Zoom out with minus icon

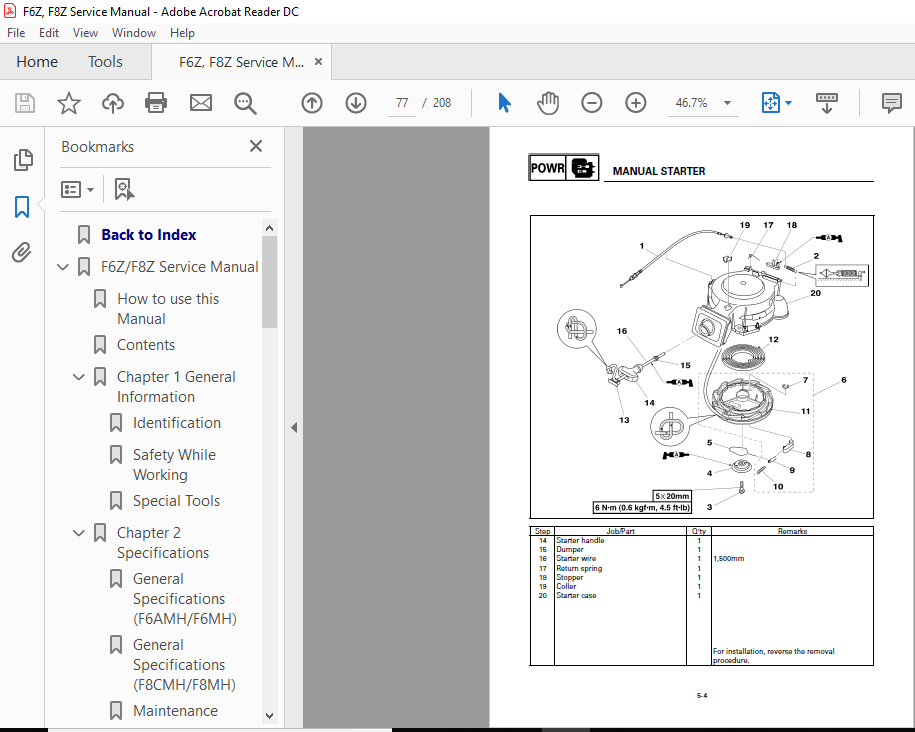click(592, 103)
